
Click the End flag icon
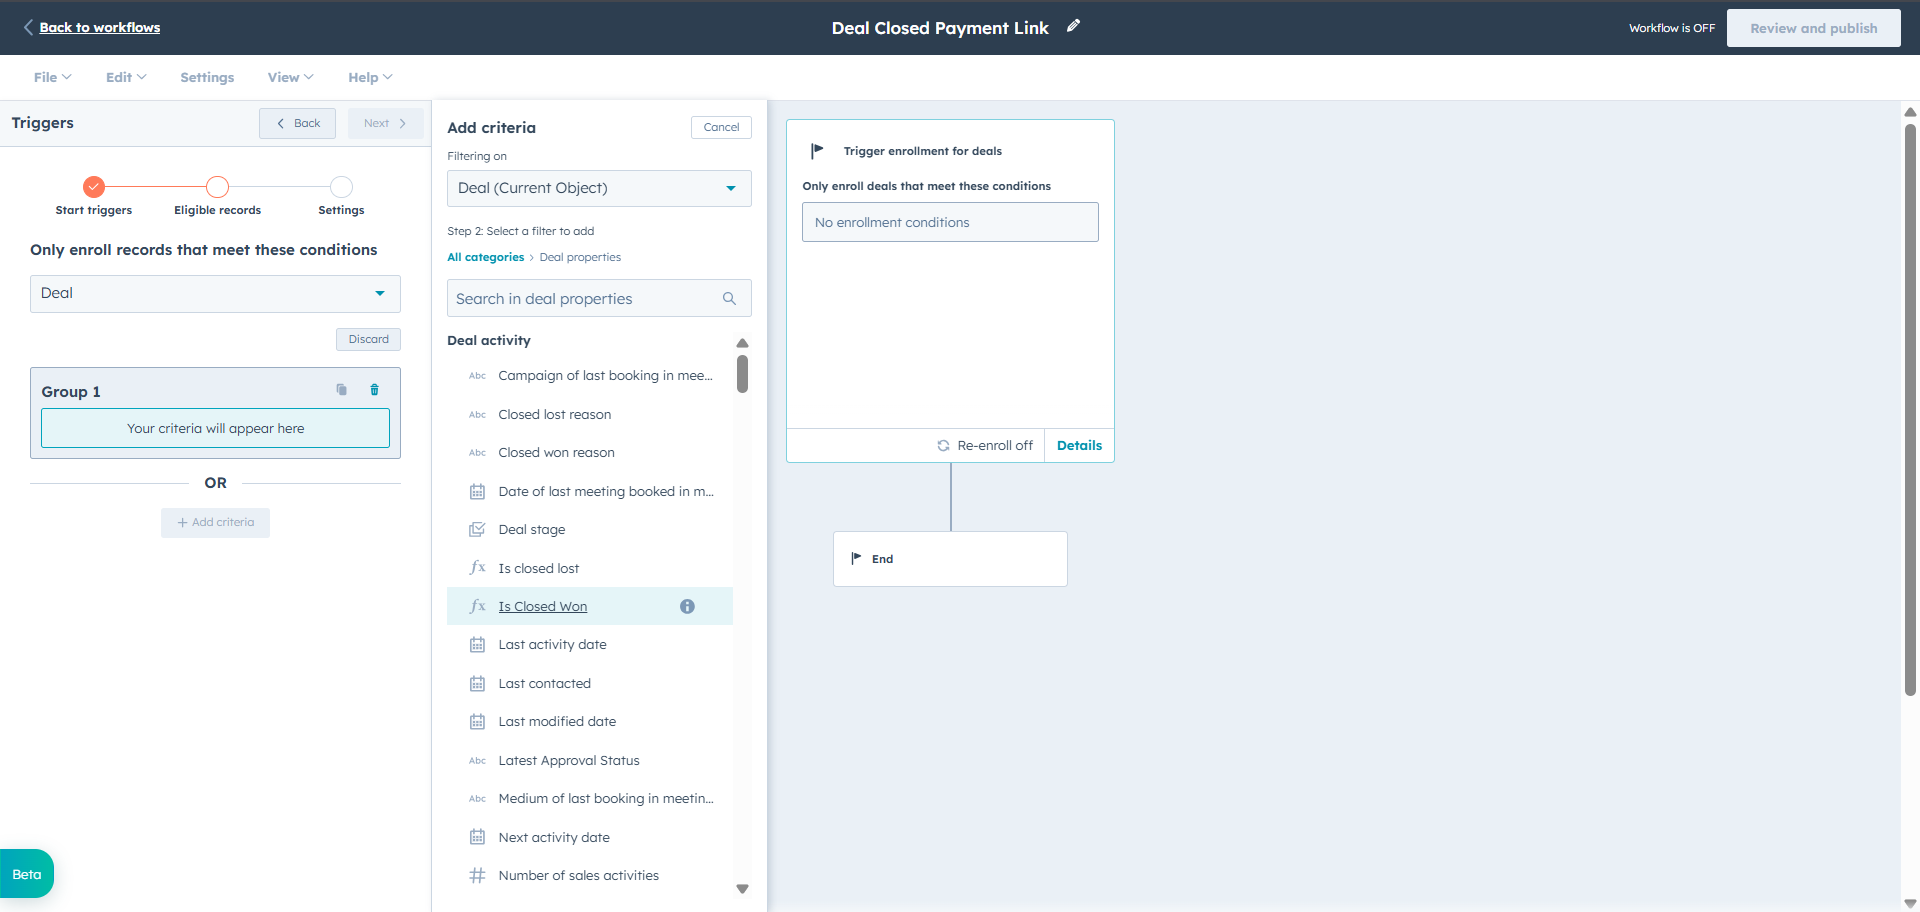pyautogui.click(x=856, y=558)
